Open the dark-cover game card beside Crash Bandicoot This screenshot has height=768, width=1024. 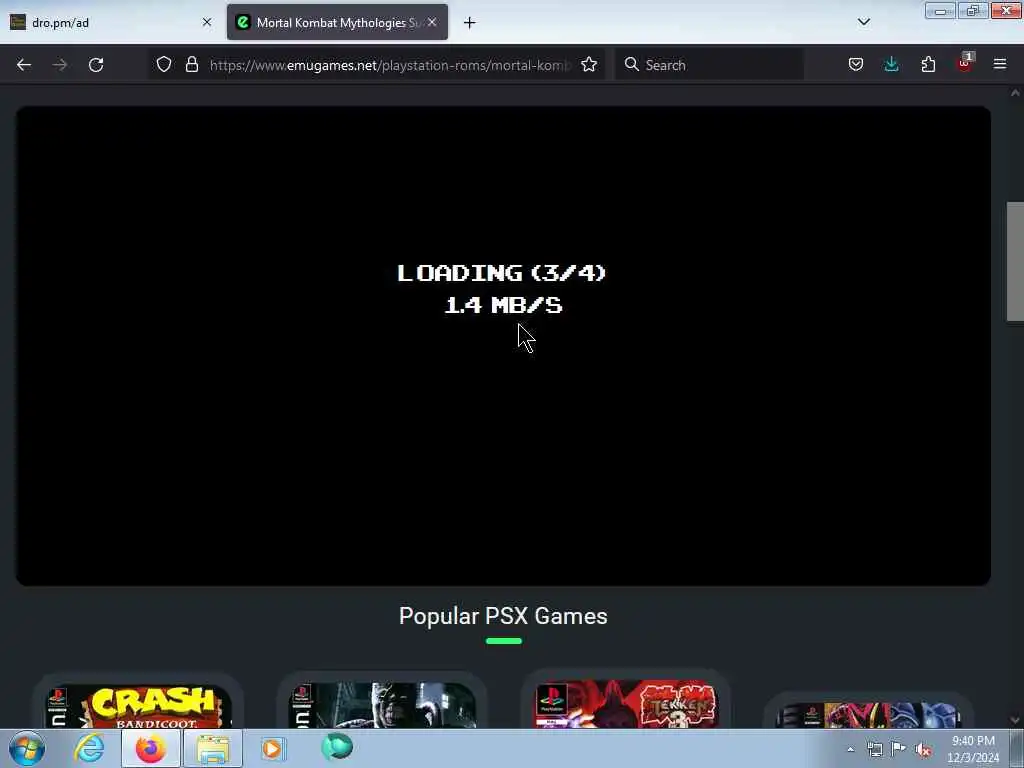pos(382,701)
